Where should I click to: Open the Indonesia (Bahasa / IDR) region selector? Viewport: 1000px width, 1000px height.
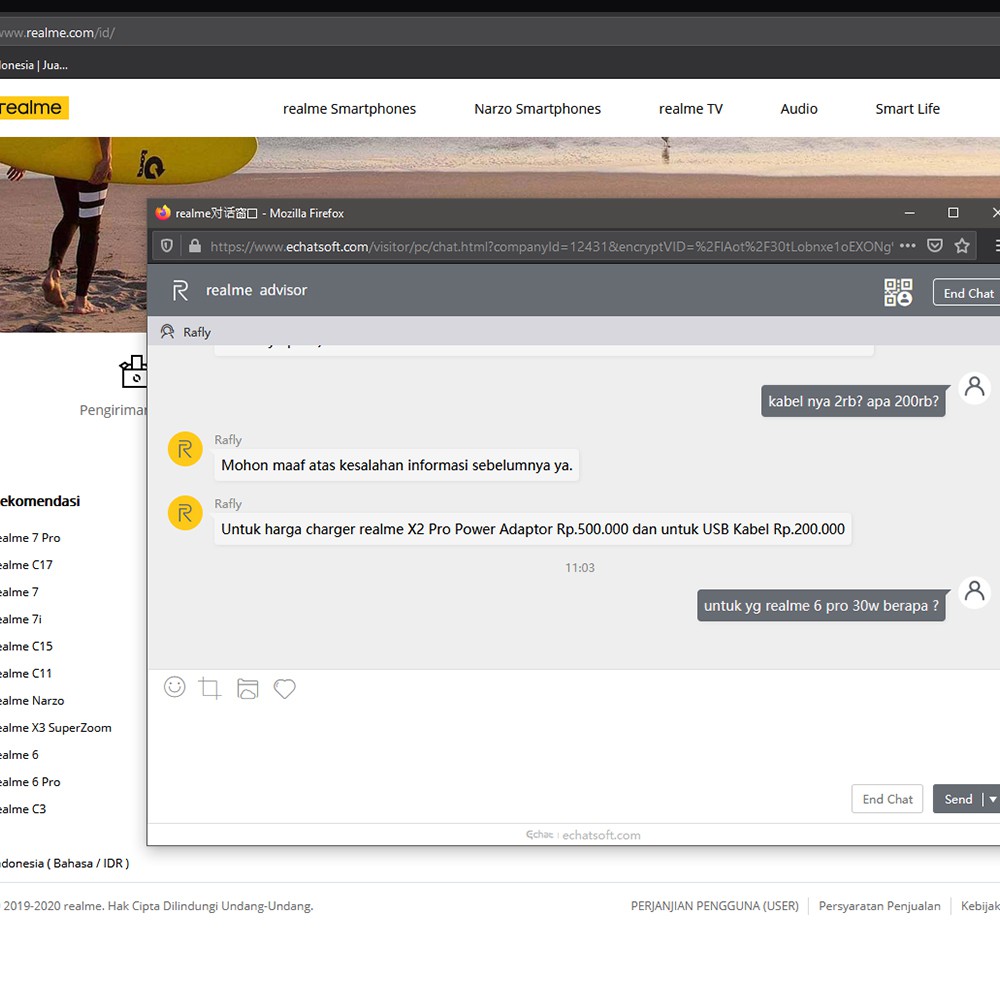click(63, 863)
